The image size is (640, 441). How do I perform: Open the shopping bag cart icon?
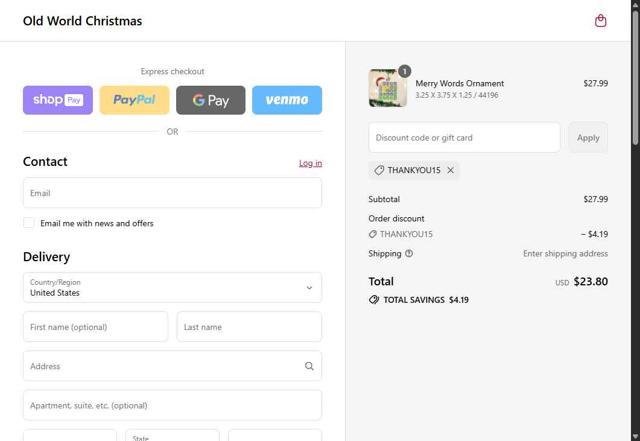[600, 20]
